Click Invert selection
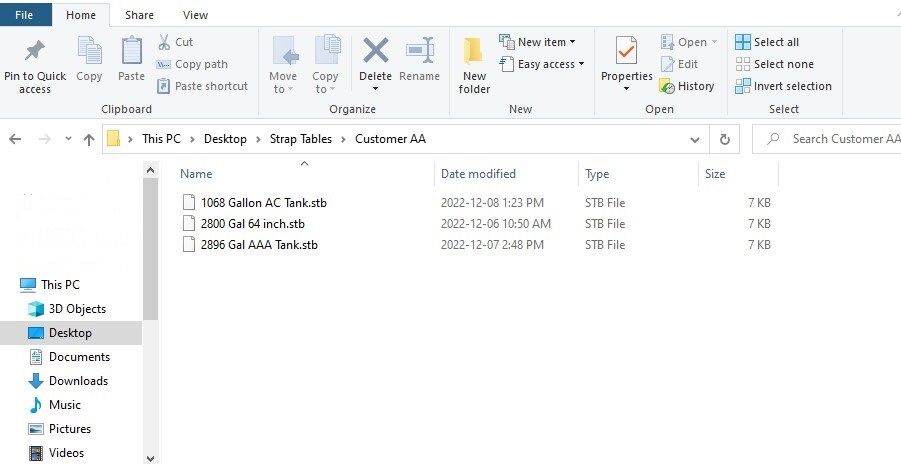This screenshot has width=901, height=464. [783, 86]
